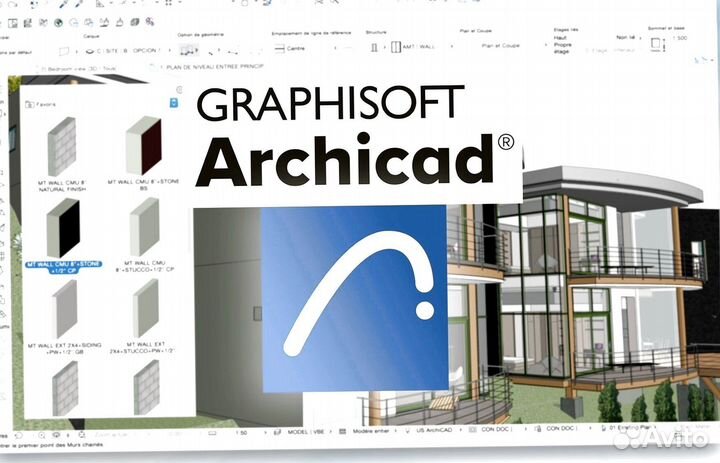Expand the chevron after Plan et Coupe button
Viewport: 720px width, 463px height.
[x=546, y=45]
